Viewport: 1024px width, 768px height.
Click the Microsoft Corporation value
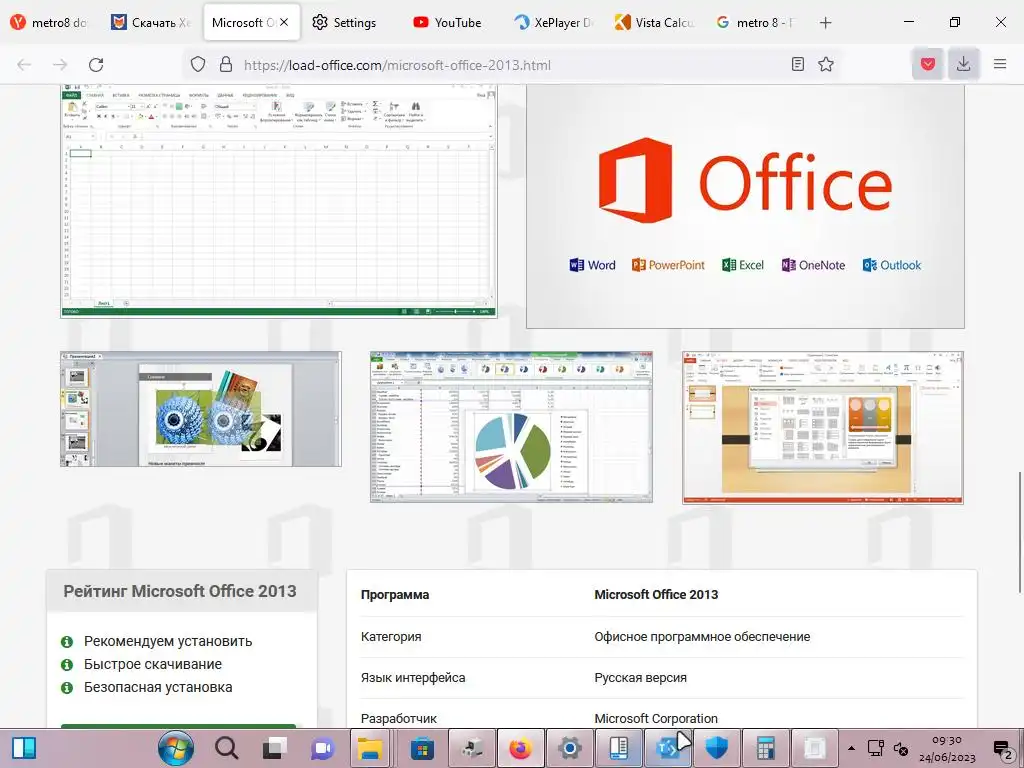(656, 718)
